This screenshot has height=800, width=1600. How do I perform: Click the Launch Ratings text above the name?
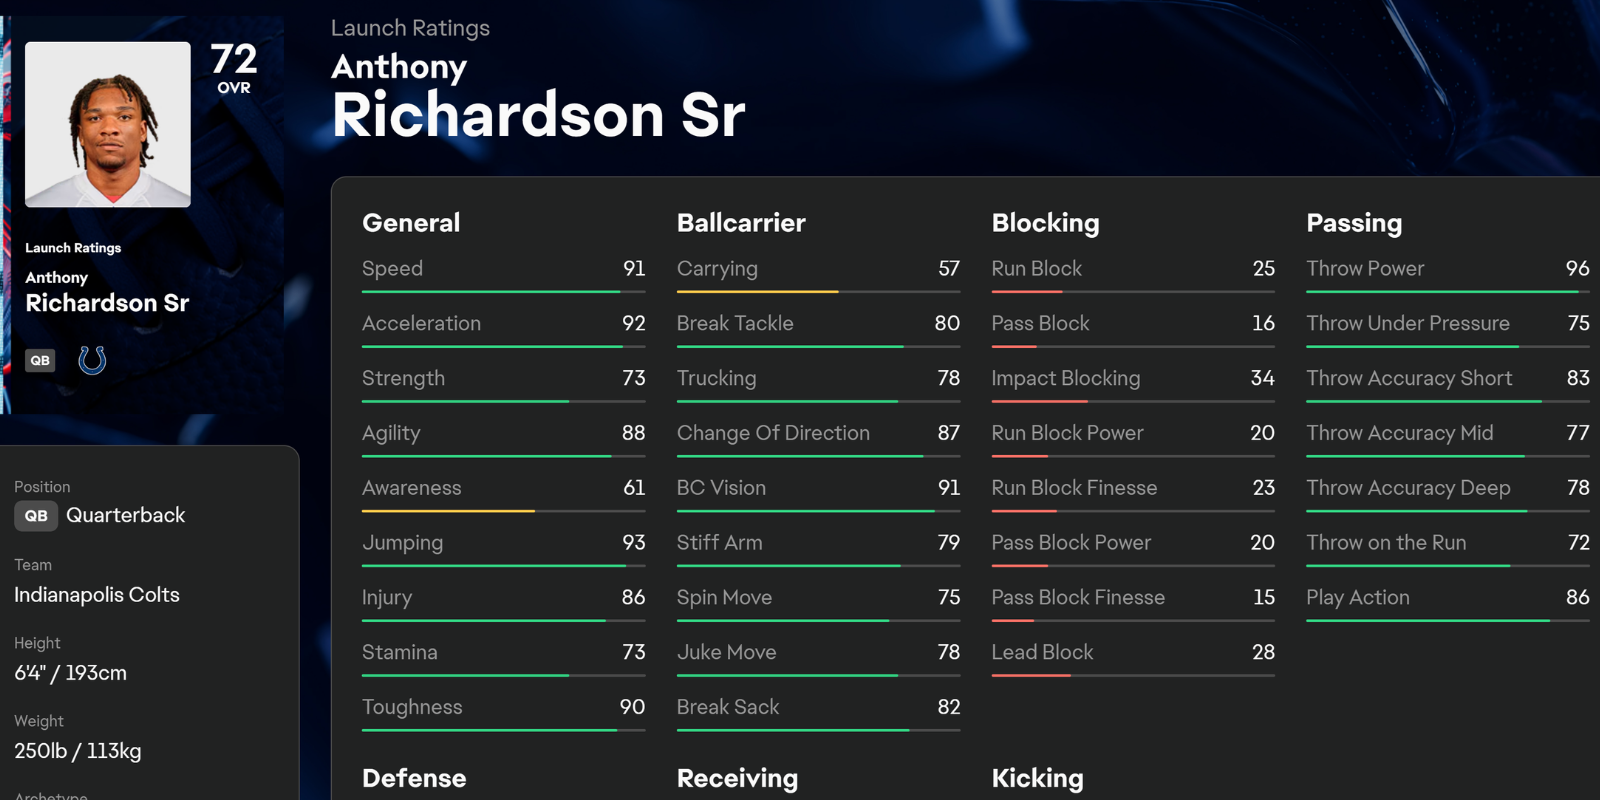pos(410,28)
